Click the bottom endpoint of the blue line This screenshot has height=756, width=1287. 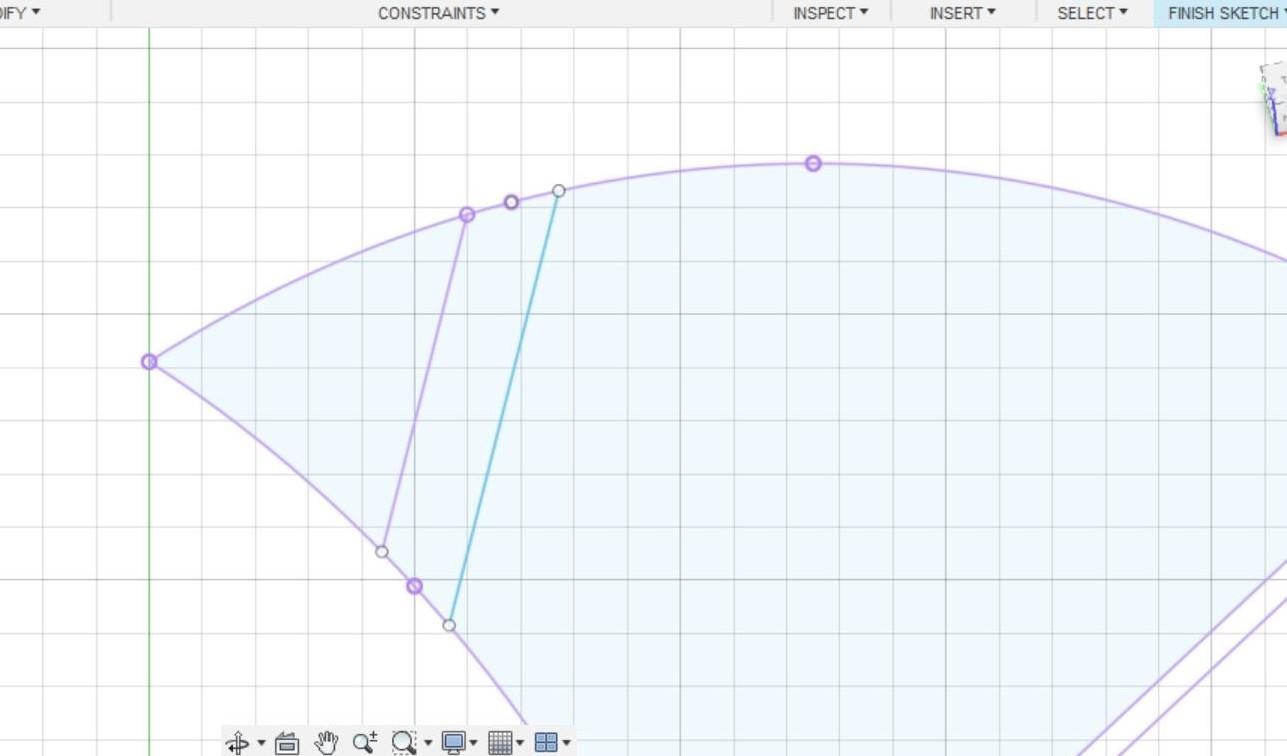coord(449,625)
